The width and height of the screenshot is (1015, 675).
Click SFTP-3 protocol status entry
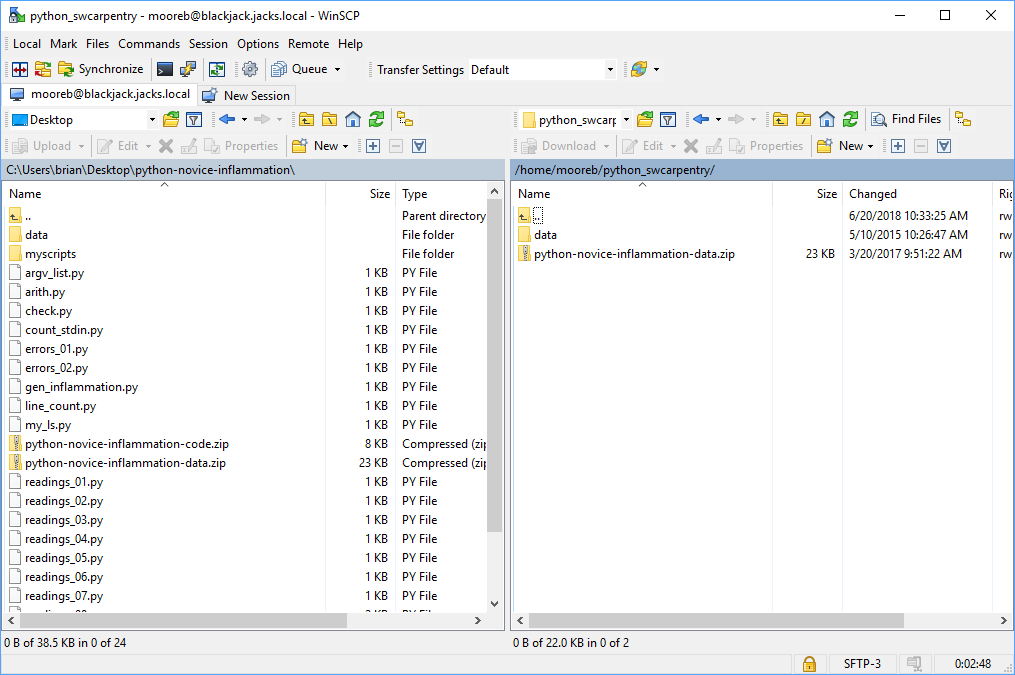point(862,664)
